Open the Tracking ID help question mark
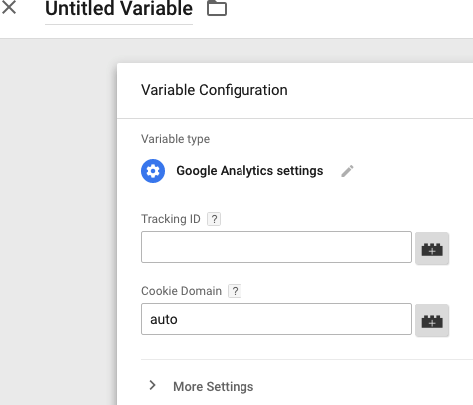Screen dimensions: 473x405 click(214, 219)
